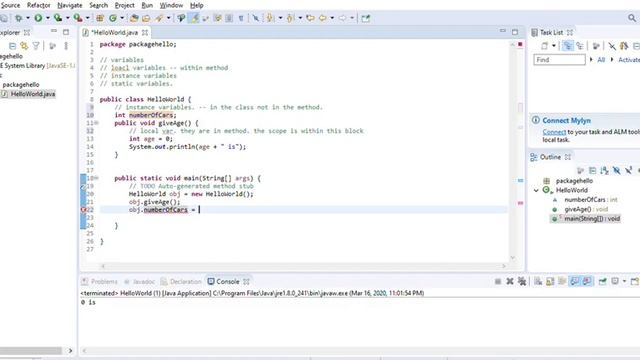Switch to the Declaration tab
Viewport: 640px width, 360px height.
181,282
